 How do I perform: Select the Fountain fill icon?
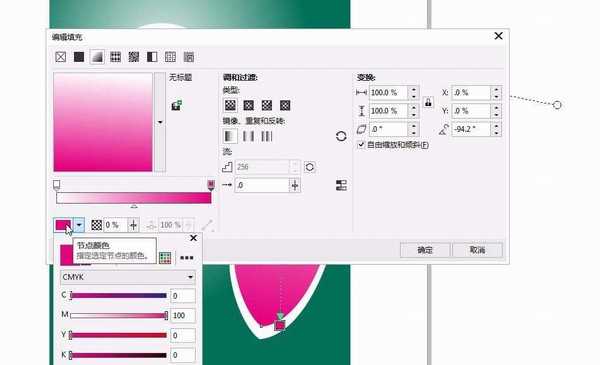(97, 57)
